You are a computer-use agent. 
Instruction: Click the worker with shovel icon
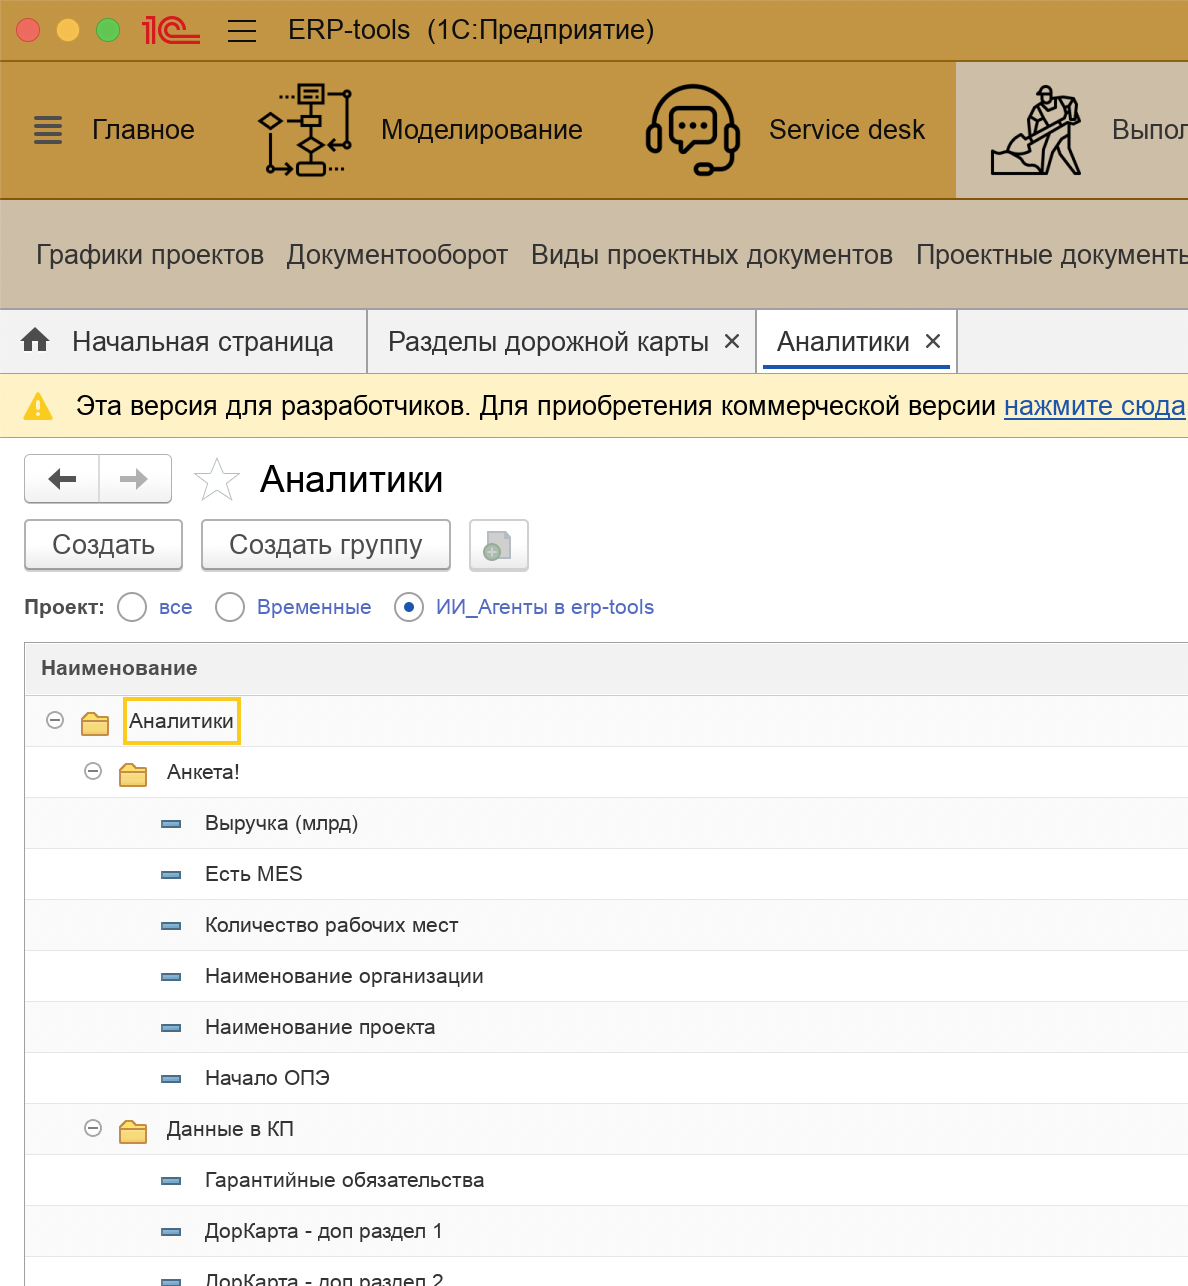click(x=1036, y=130)
